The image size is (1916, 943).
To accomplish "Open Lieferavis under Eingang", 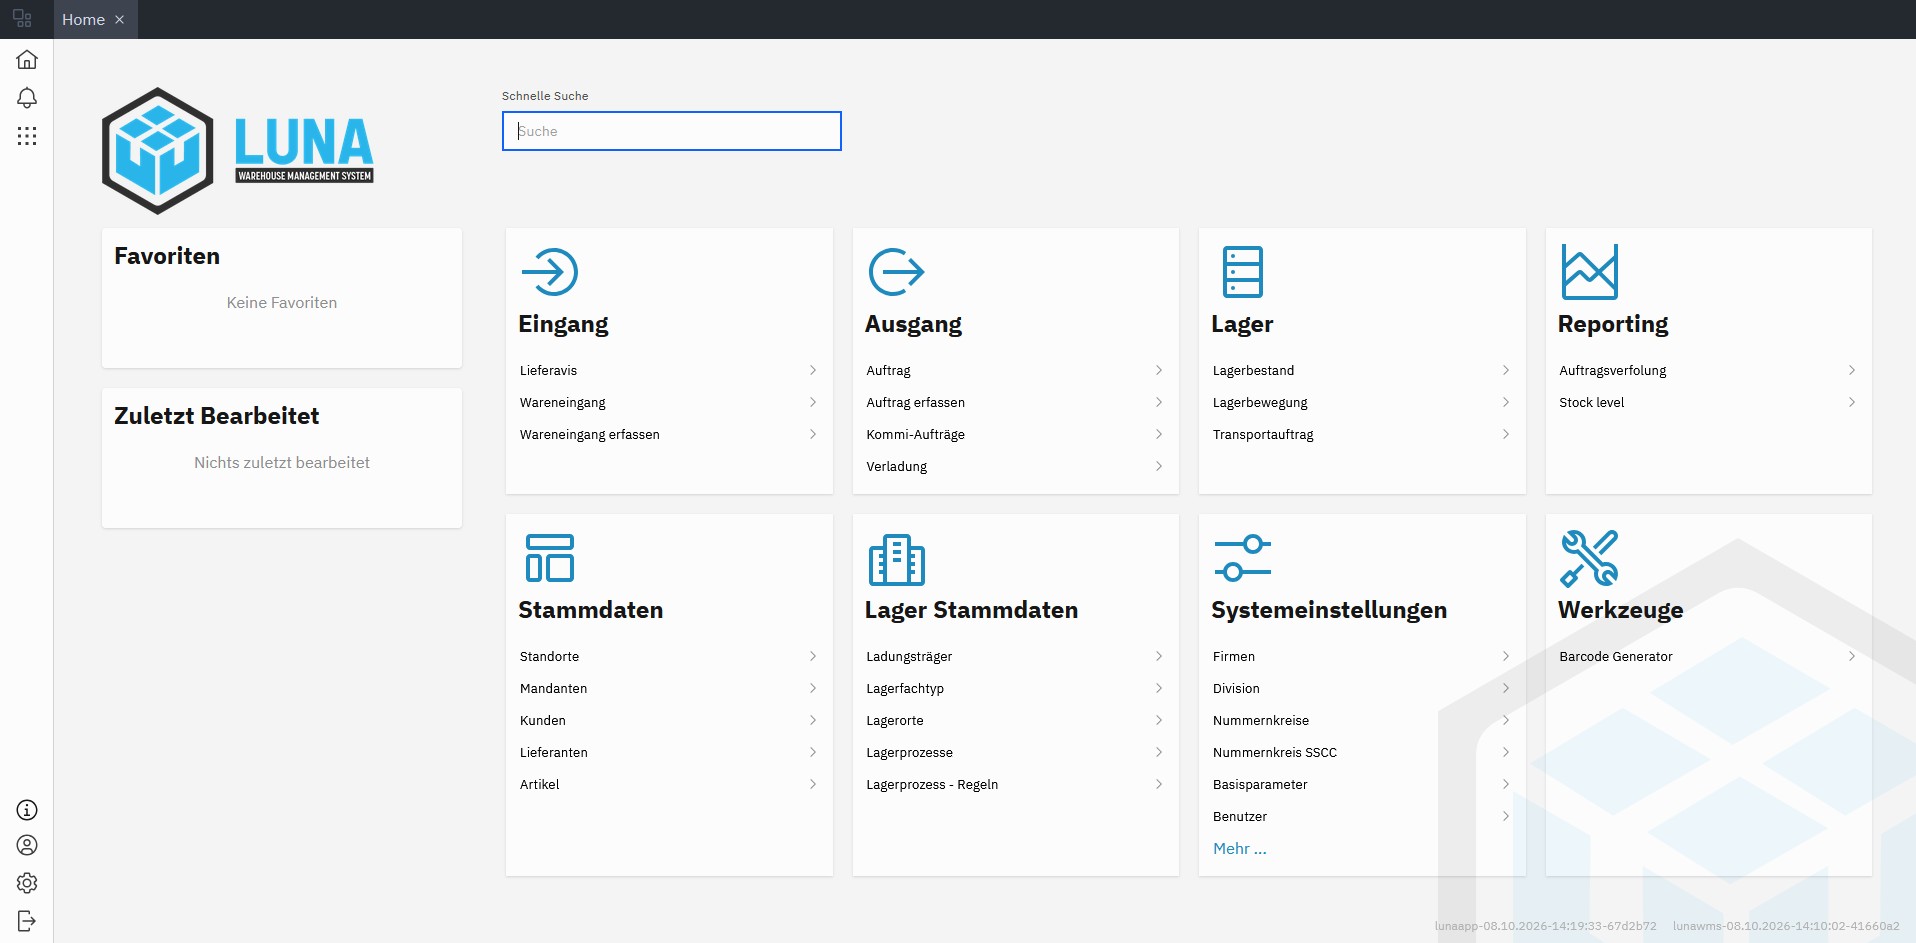I will point(668,370).
